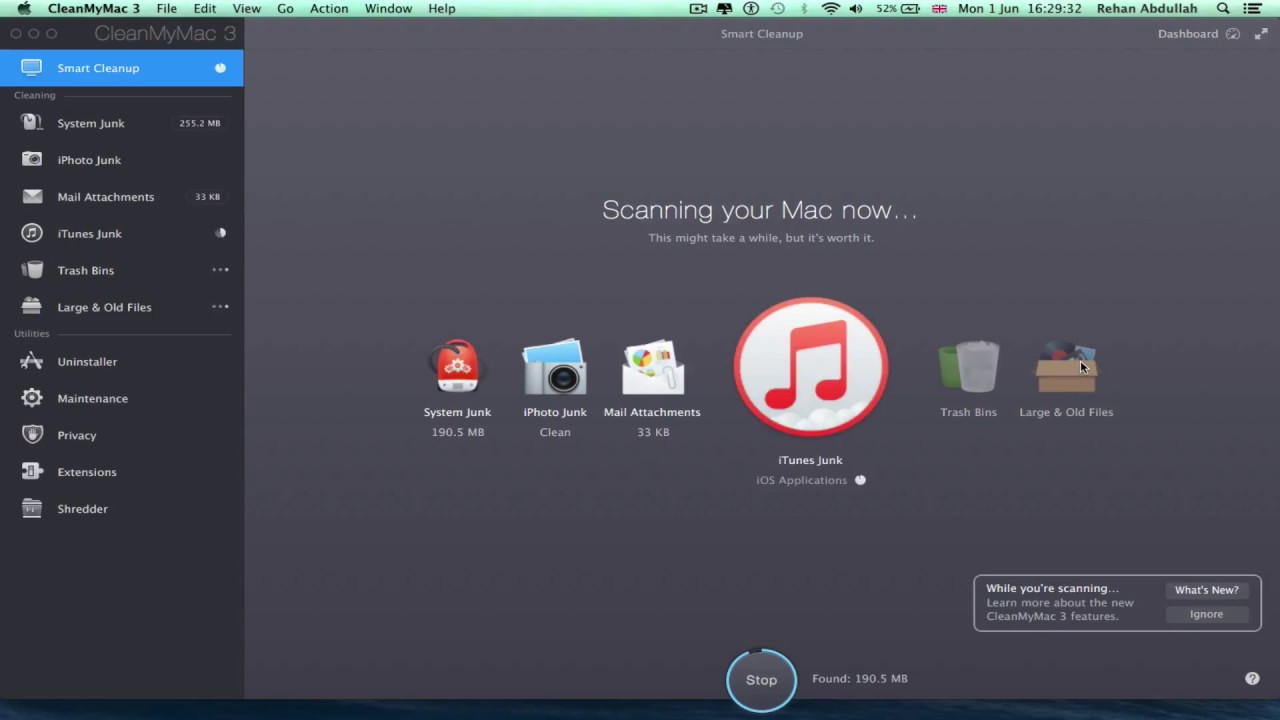Image resolution: width=1280 pixels, height=720 pixels.
Task: Click the Scanning your Mac now heading
Action: [x=759, y=210]
